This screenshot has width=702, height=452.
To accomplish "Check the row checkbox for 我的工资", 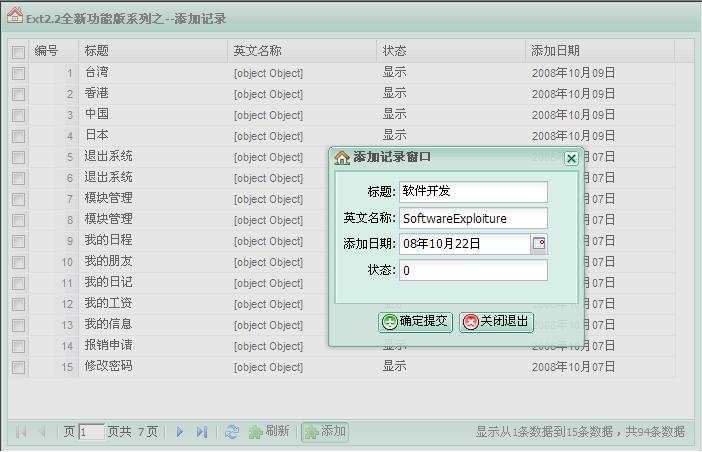I will (18, 305).
